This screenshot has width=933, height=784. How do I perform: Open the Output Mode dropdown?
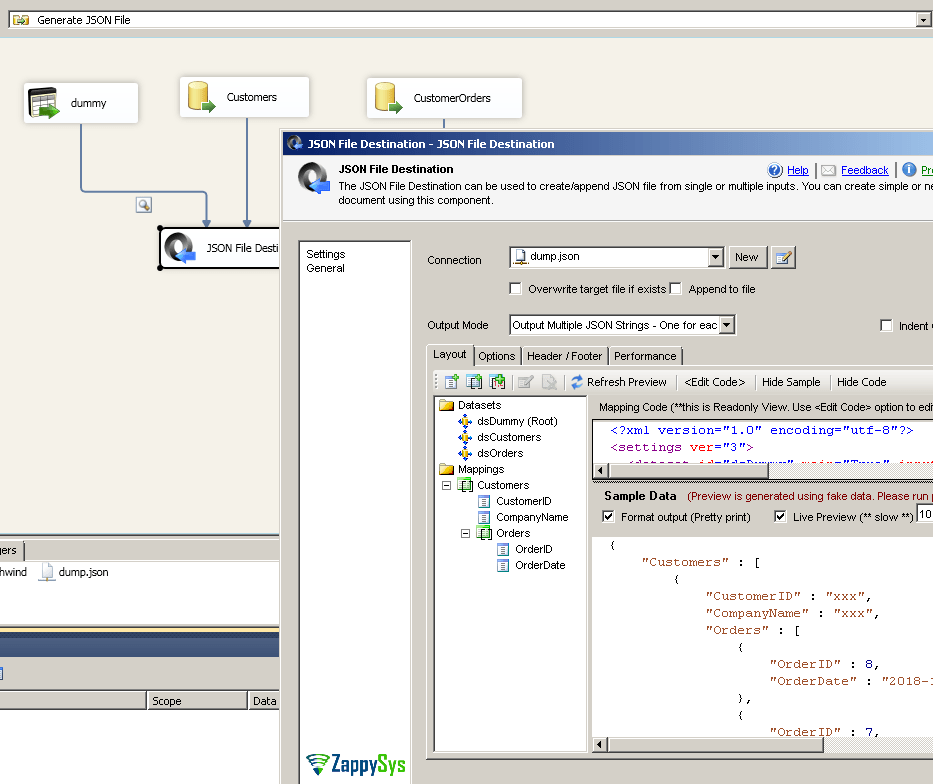coord(724,324)
